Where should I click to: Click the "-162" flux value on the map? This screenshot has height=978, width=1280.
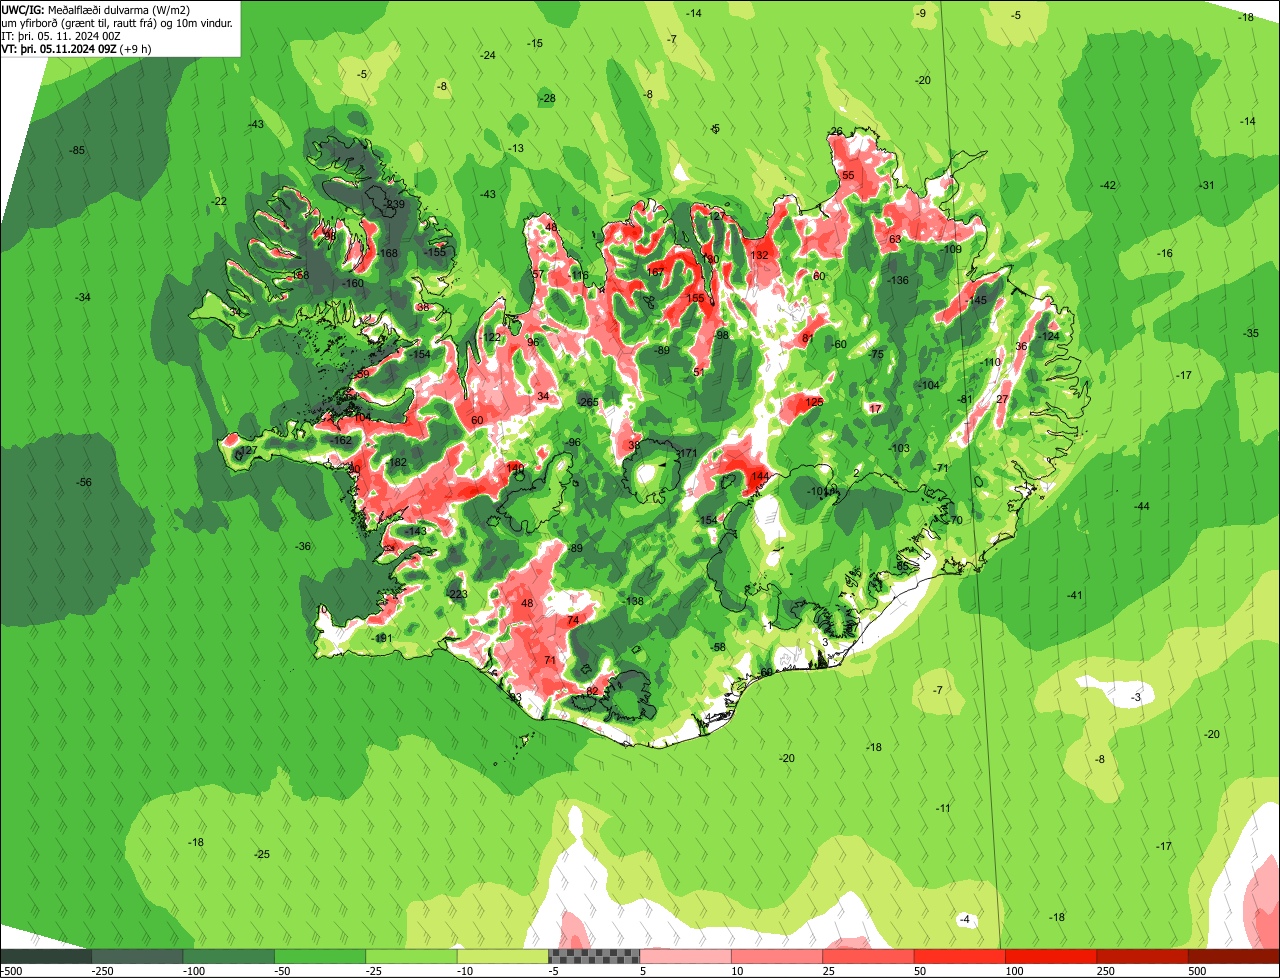(x=341, y=440)
